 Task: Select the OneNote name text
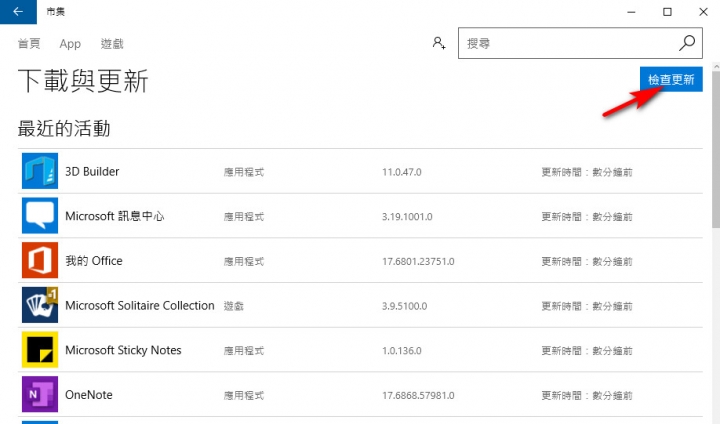click(89, 395)
